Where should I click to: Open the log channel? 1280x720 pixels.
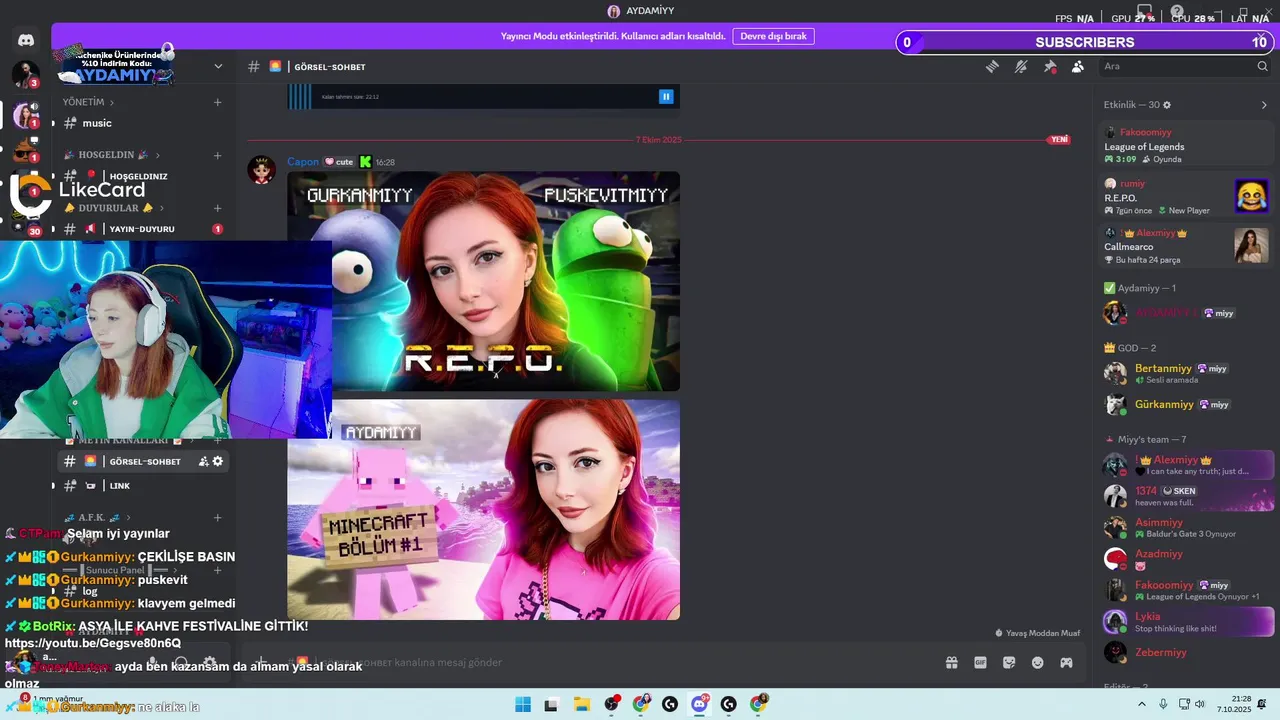[x=143, y=591]
